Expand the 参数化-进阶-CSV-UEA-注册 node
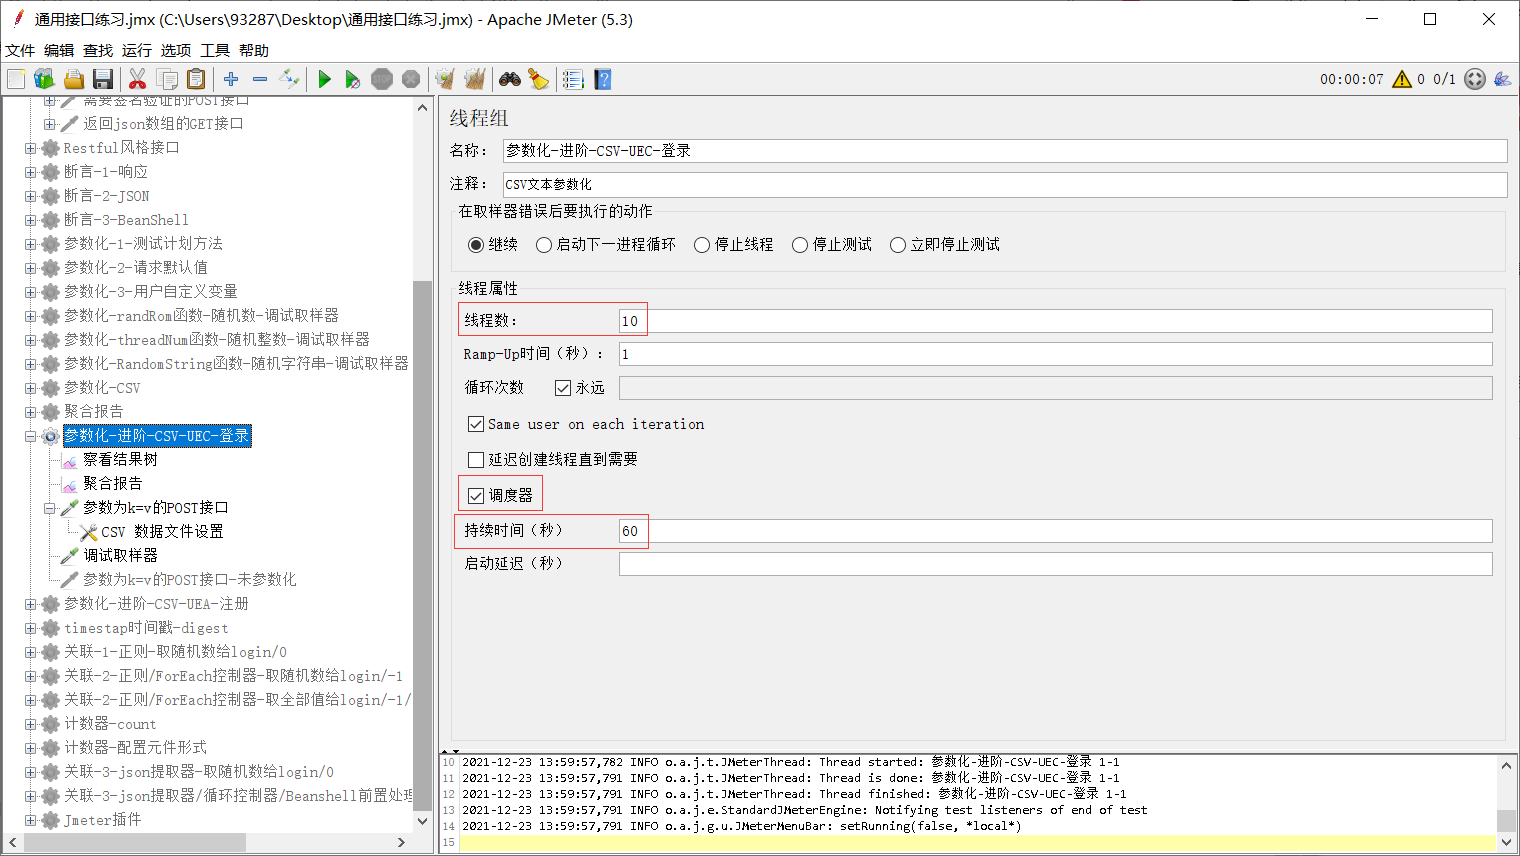The width and height of the screenshot is (1520, 856). click(x=30, y=604)
